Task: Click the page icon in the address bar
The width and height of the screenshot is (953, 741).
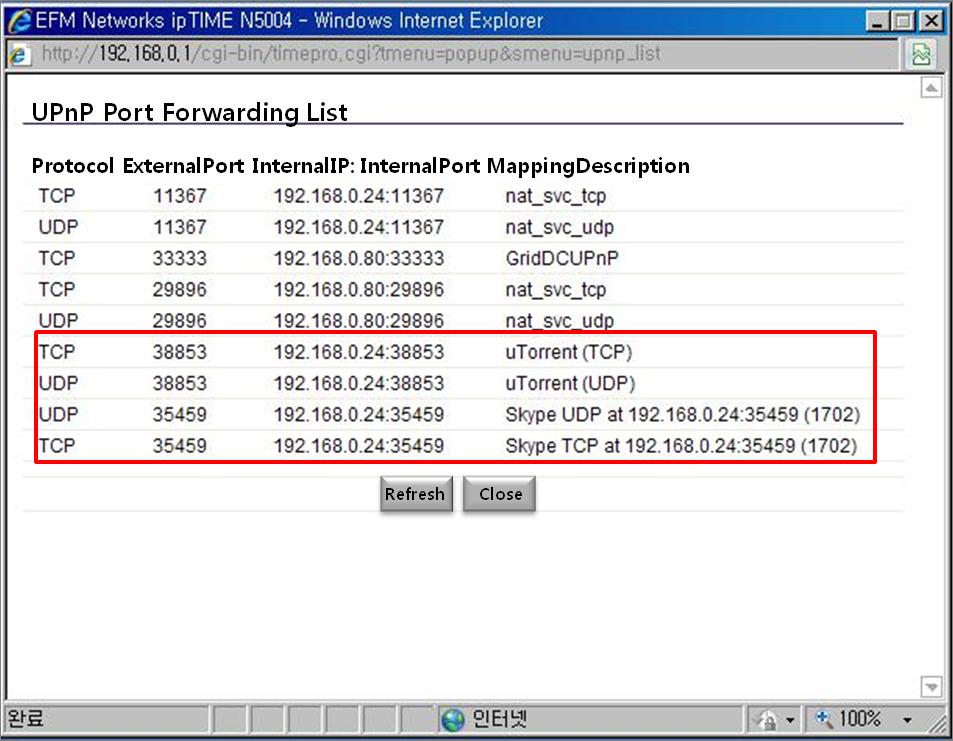Action: pos(19,55)
